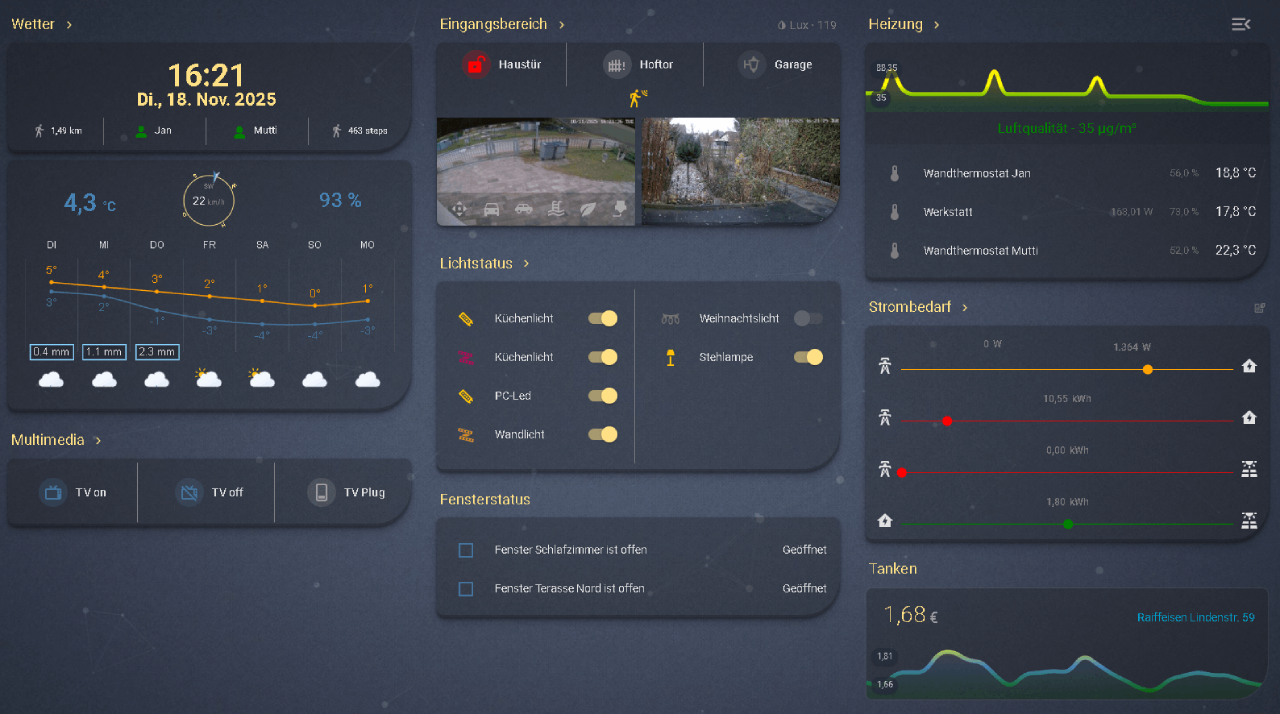This screenshot has width=1280, height=714.
Task: Expand the Lichtstatus section chevron
Action: click(526, 264)
